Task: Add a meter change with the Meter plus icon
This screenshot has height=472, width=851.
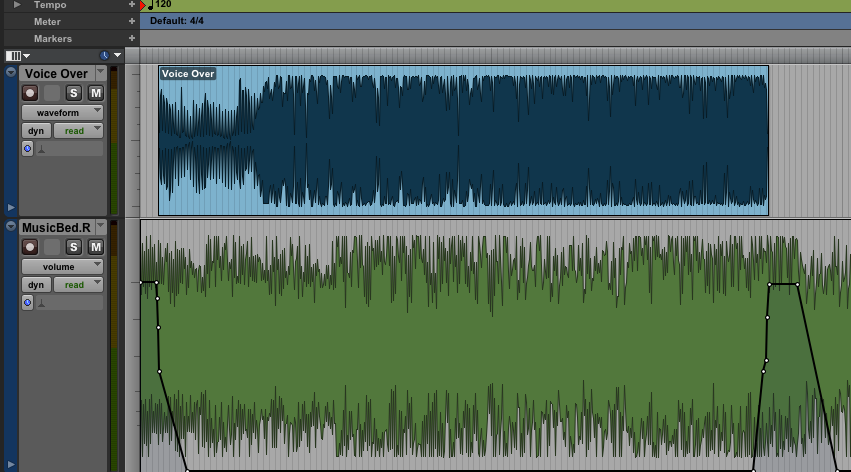Action: 132,21
